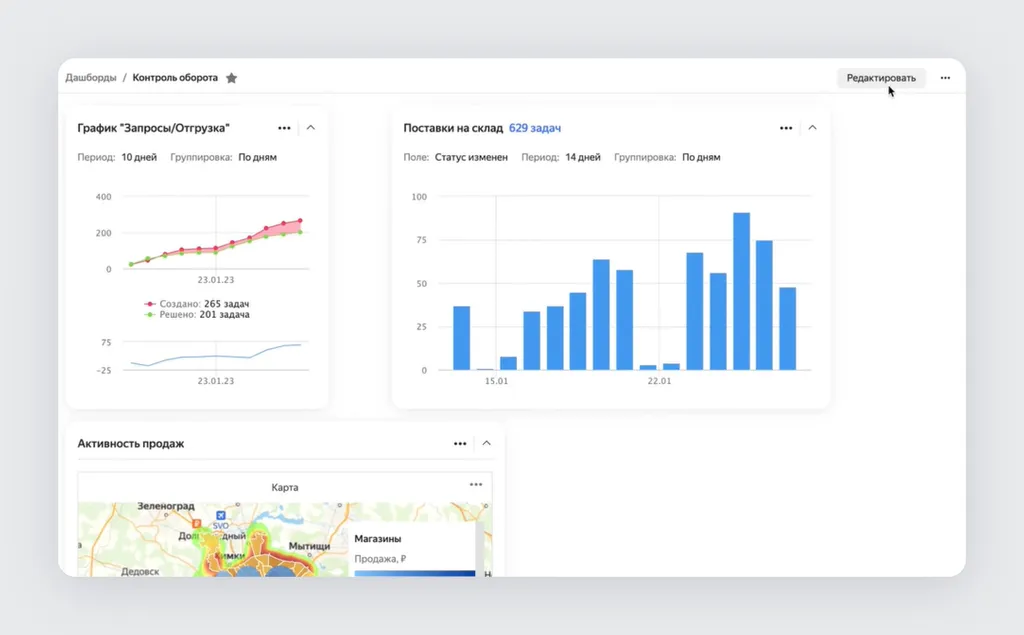Click the last red data point of Создано line

coord(300,221)
